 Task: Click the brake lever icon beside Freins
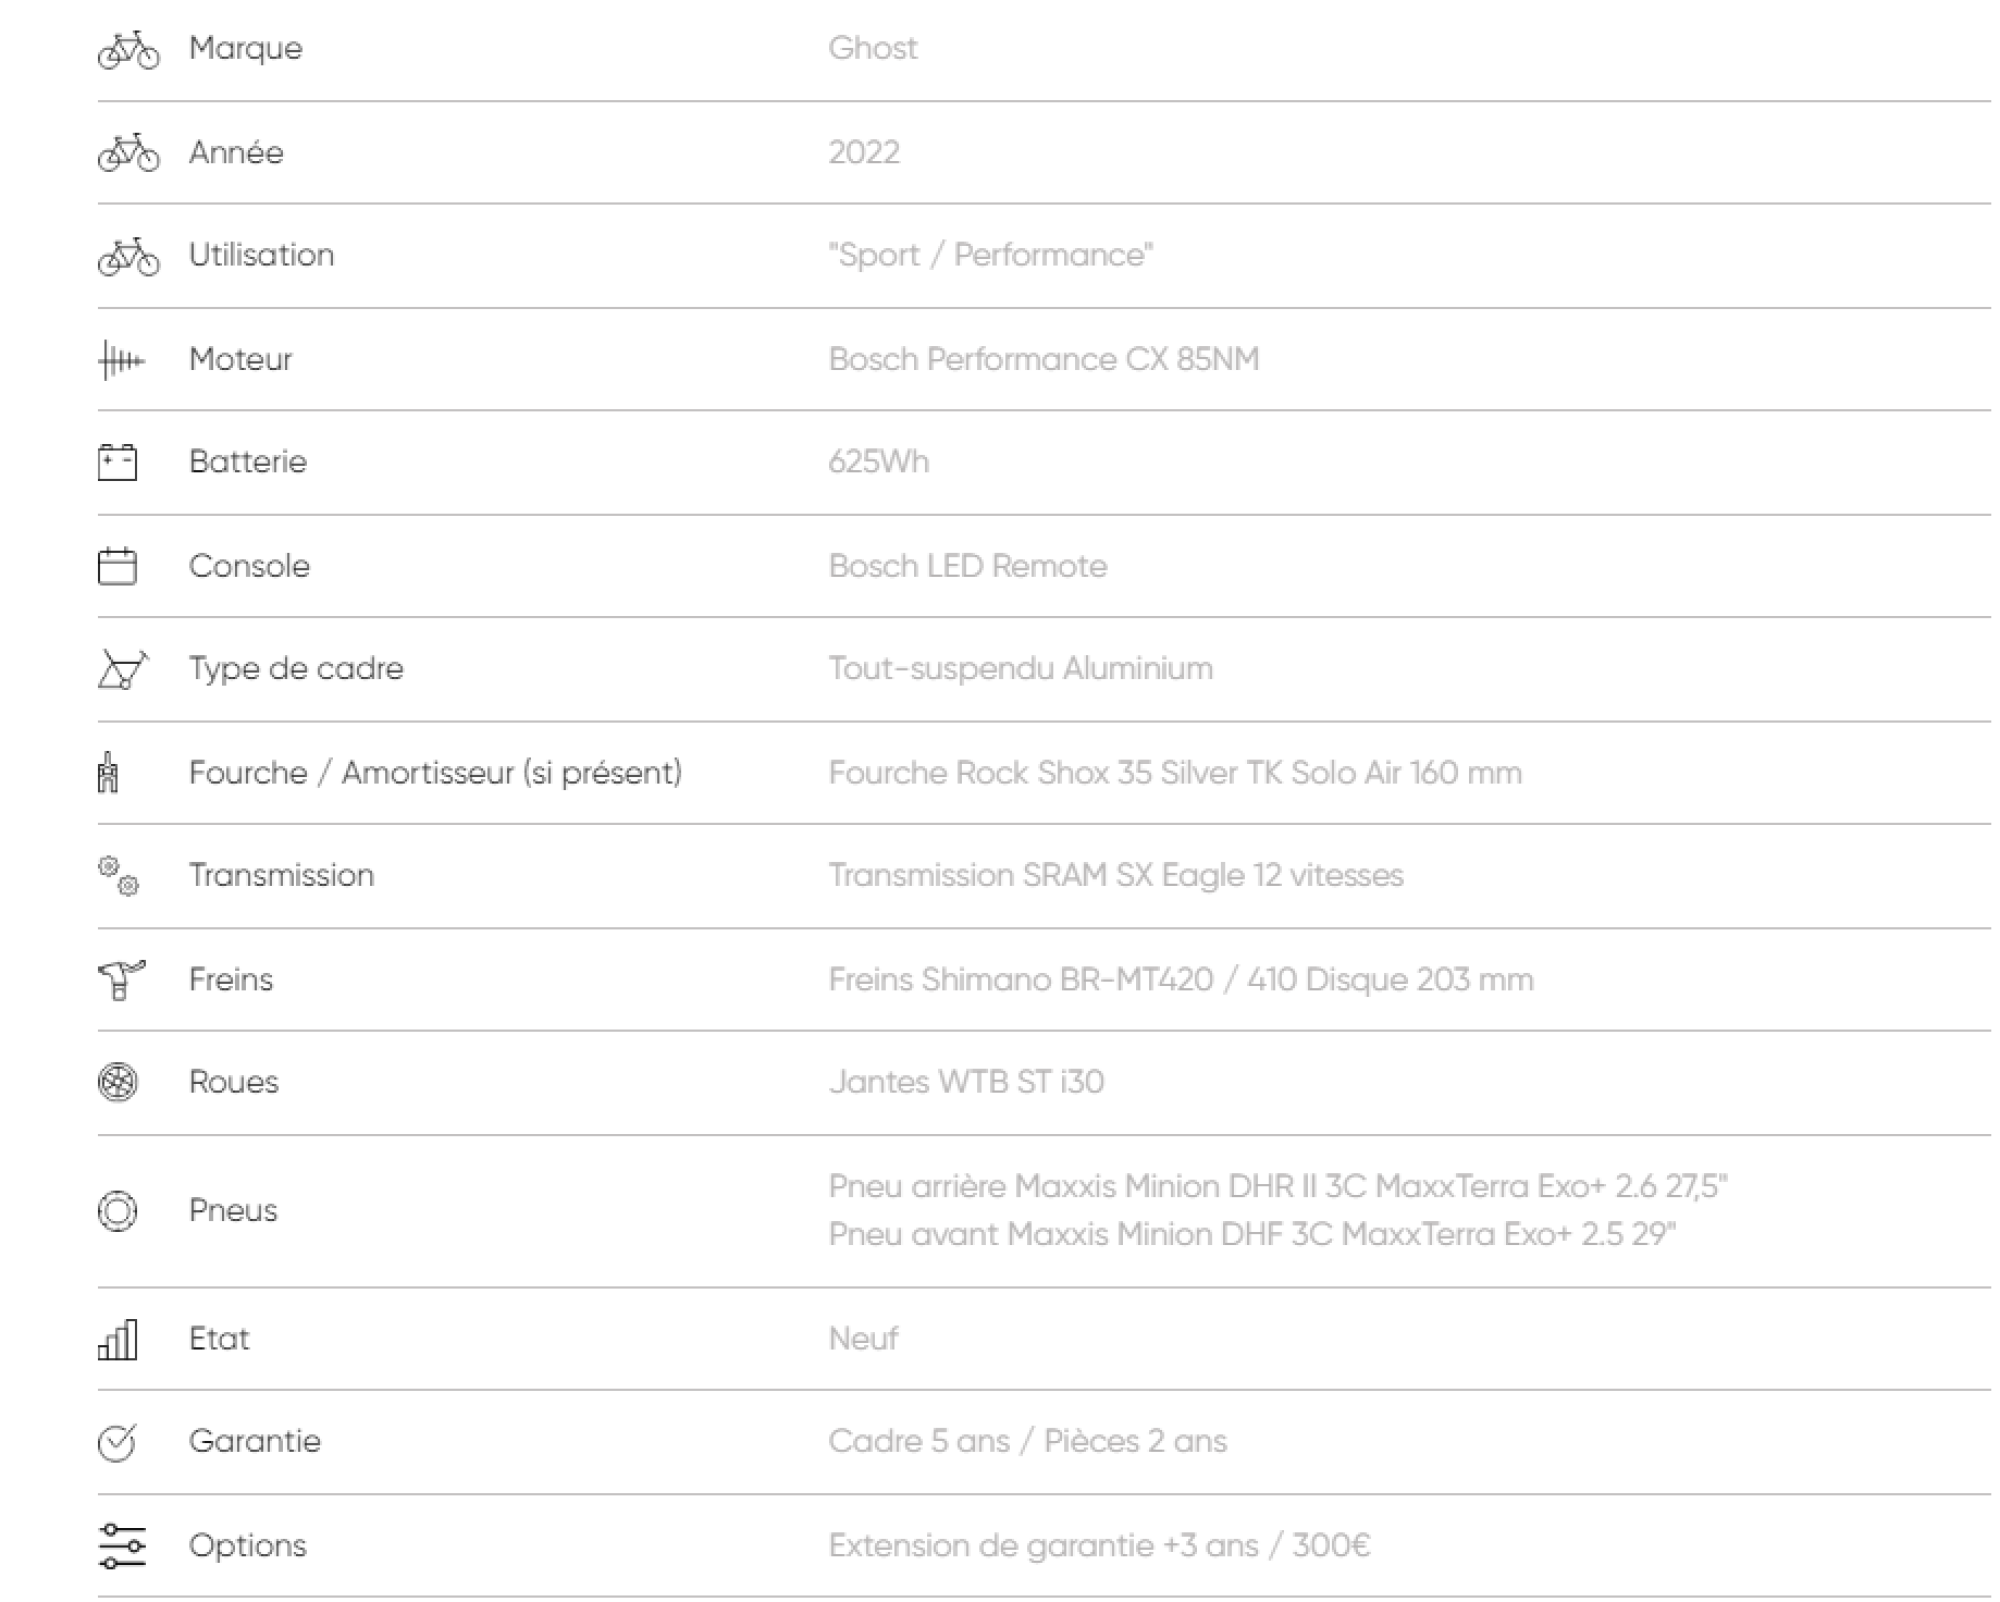coord(121,980)
